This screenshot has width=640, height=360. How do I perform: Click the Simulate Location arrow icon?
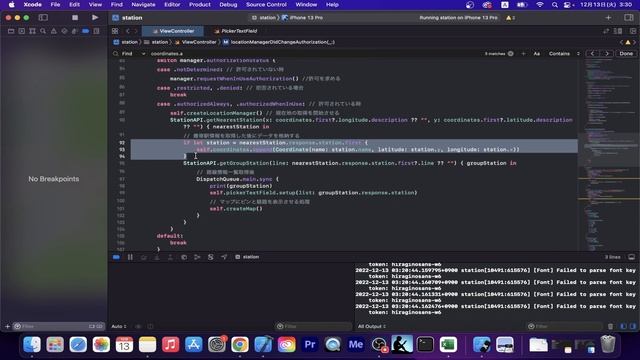pos(224,257)
